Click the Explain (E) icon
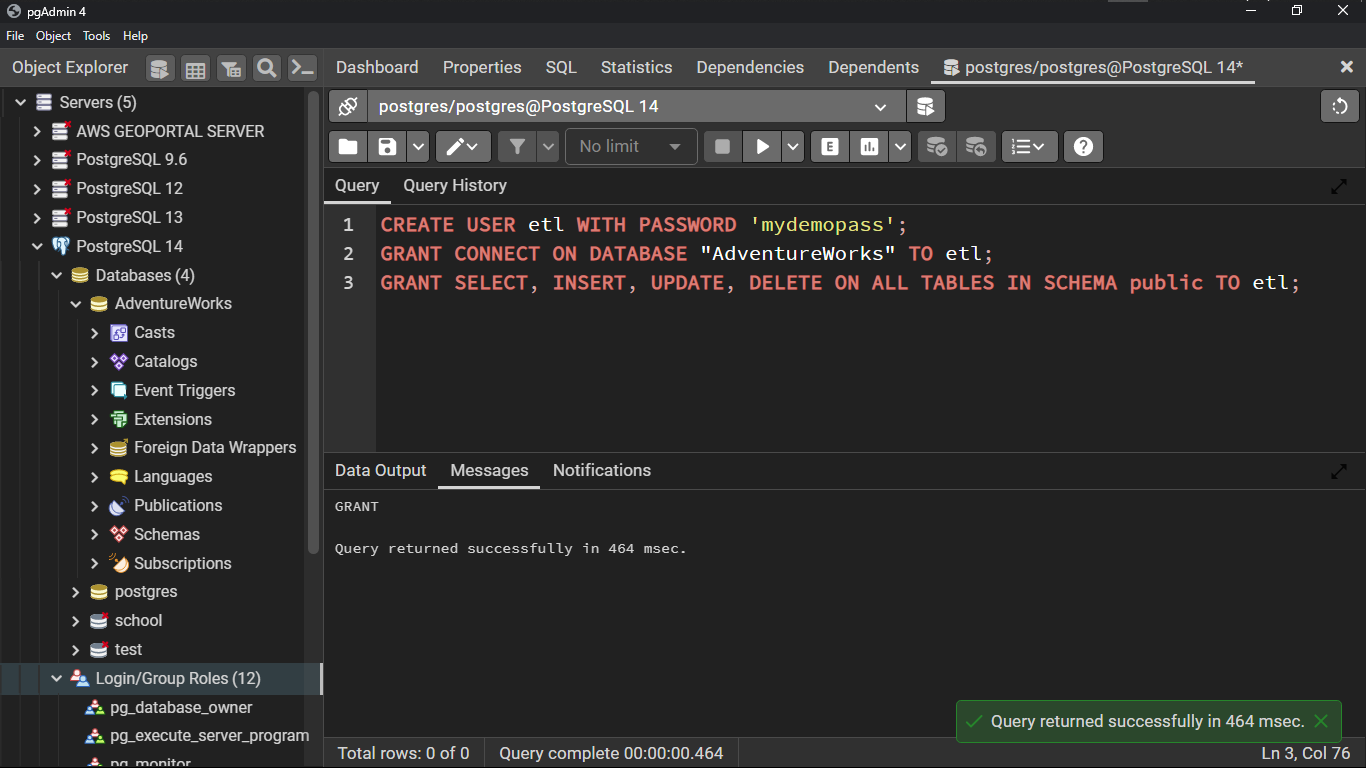Screen dimensions: 1366x768 [829, 147]
